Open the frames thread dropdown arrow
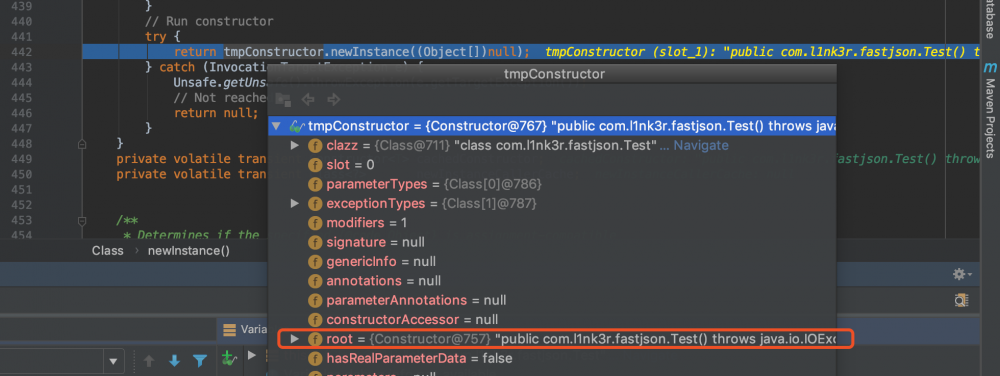The width and height of the screenshot is (1000, 376). (113, 361)
